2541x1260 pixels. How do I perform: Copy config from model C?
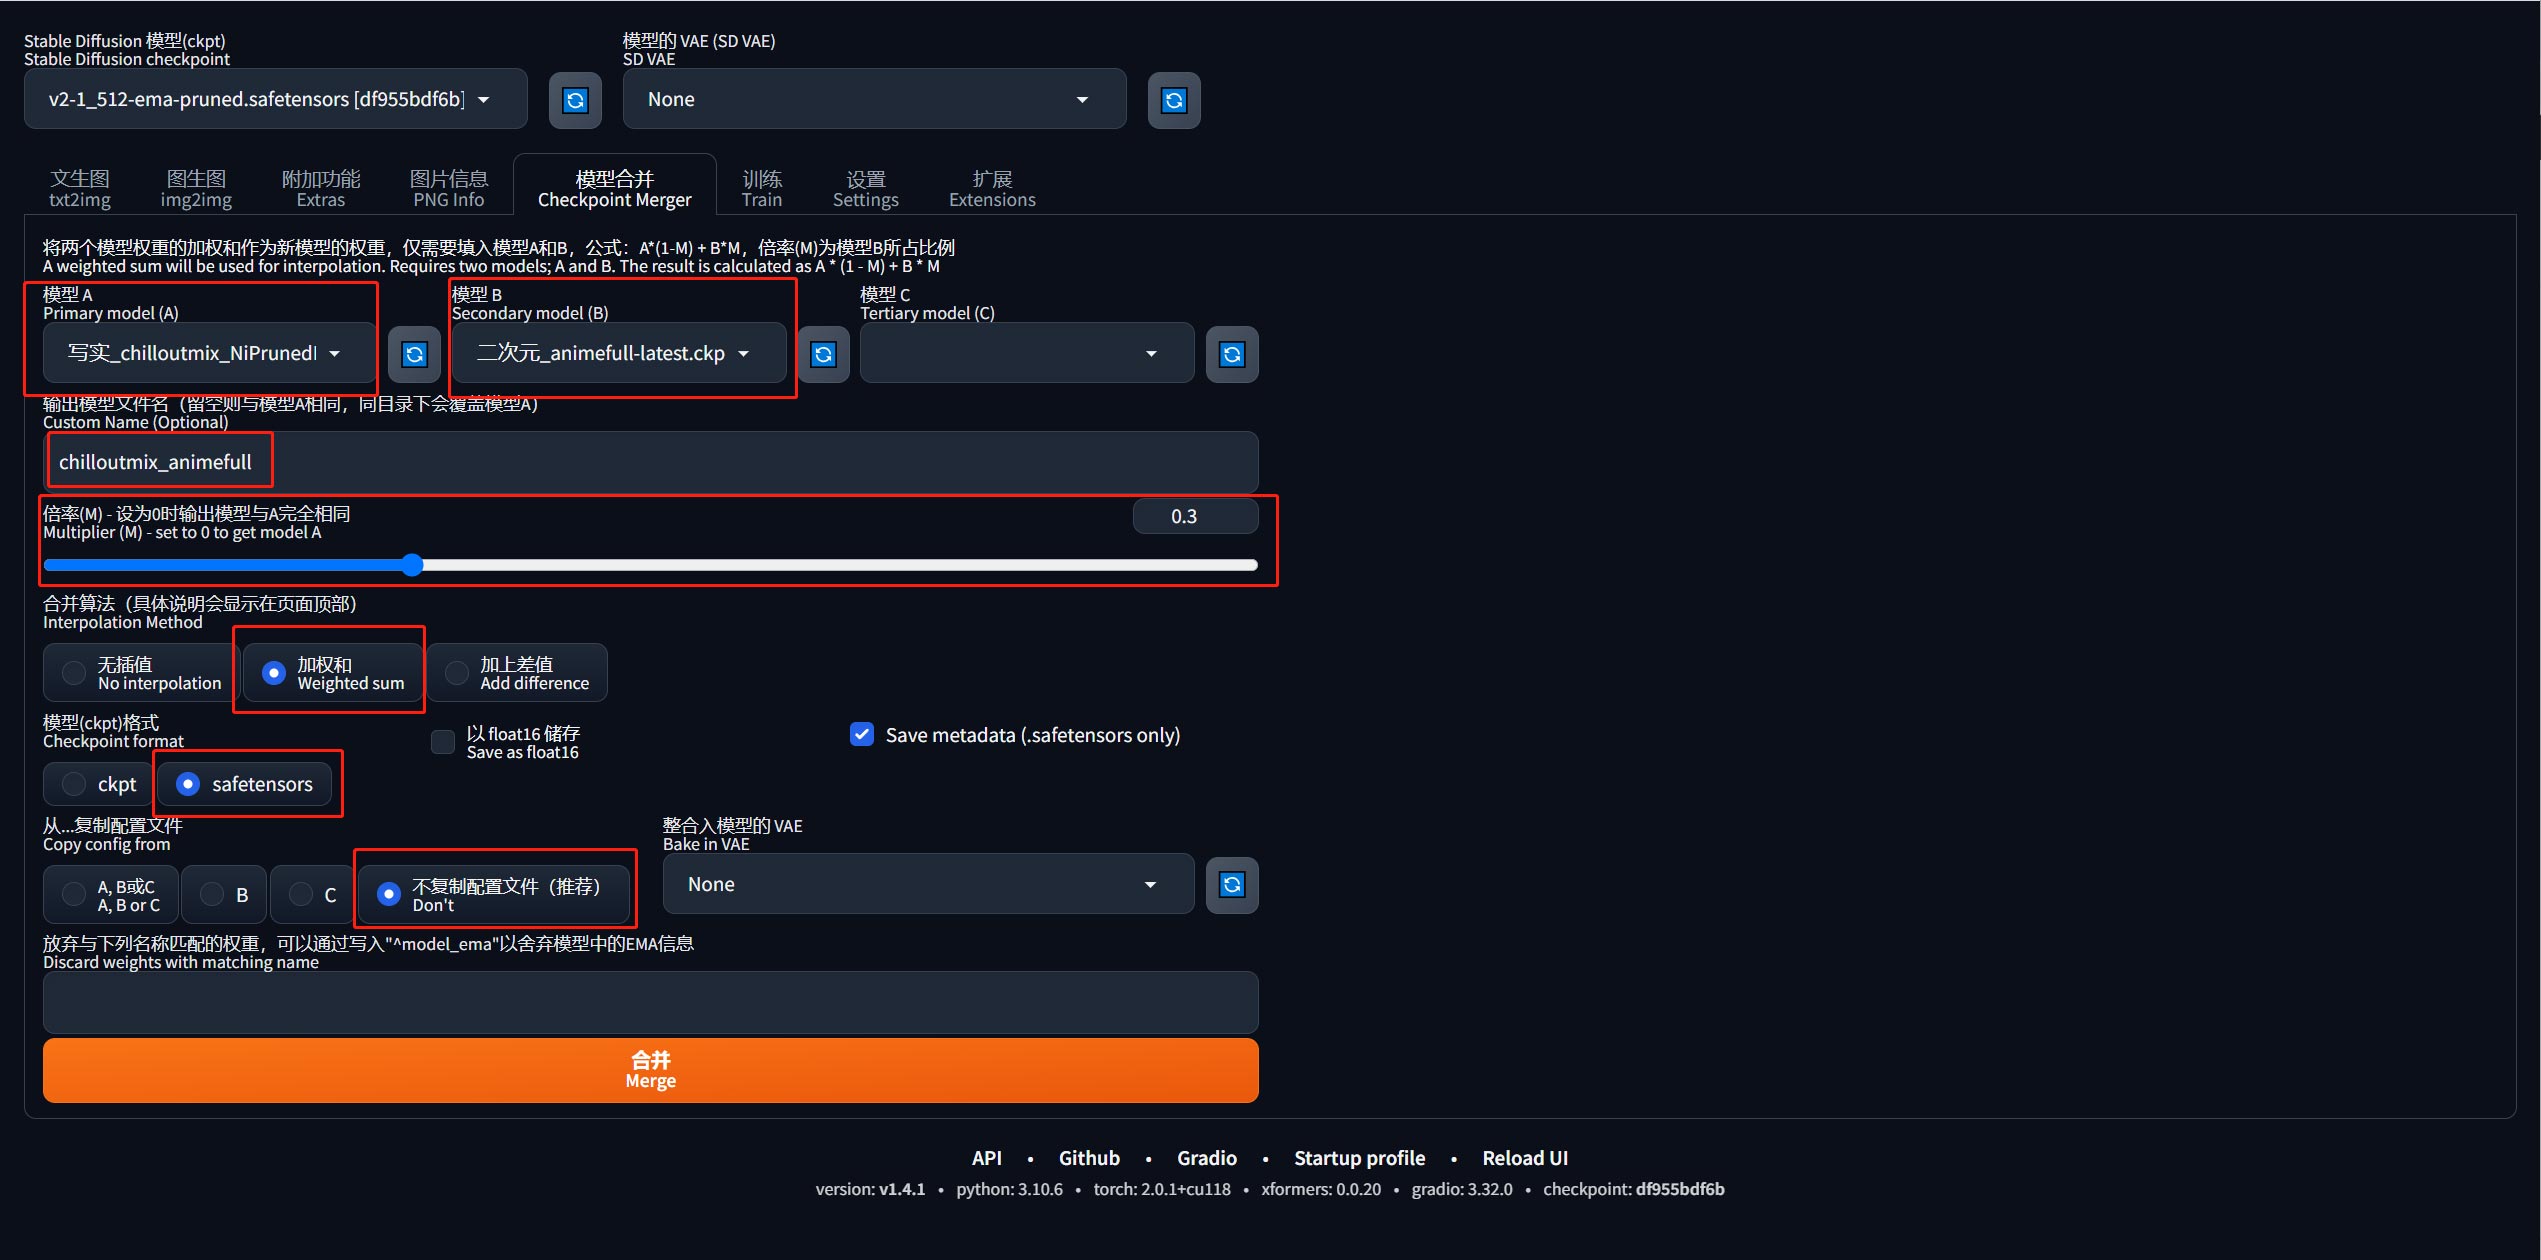(x=312, y=895)
